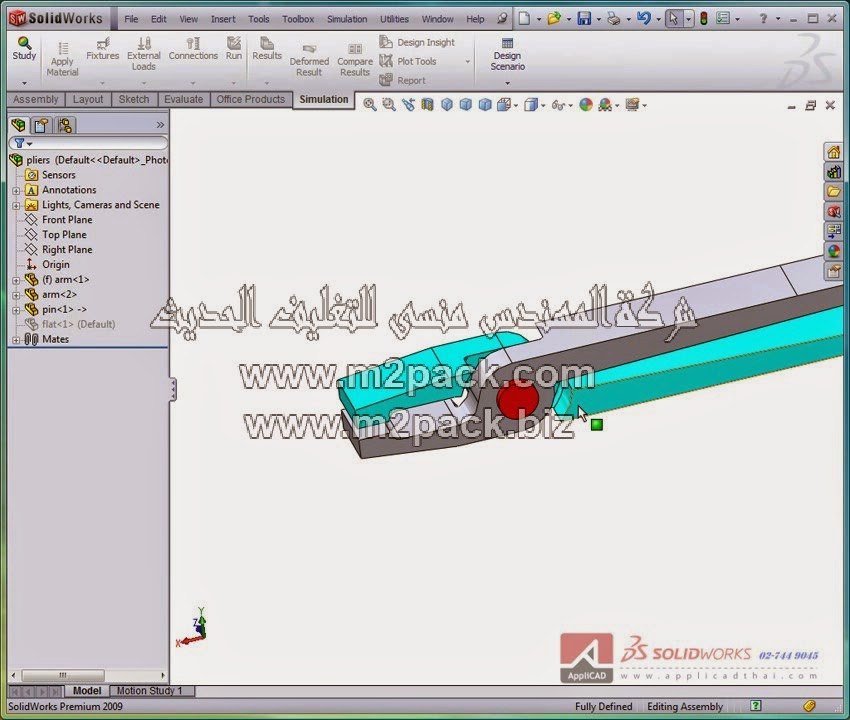Image resolution: width=850 pixels, height=720 pixels.
Task: Open the Simulation menu
Action: pyautogui.click(x=347, y=19)
